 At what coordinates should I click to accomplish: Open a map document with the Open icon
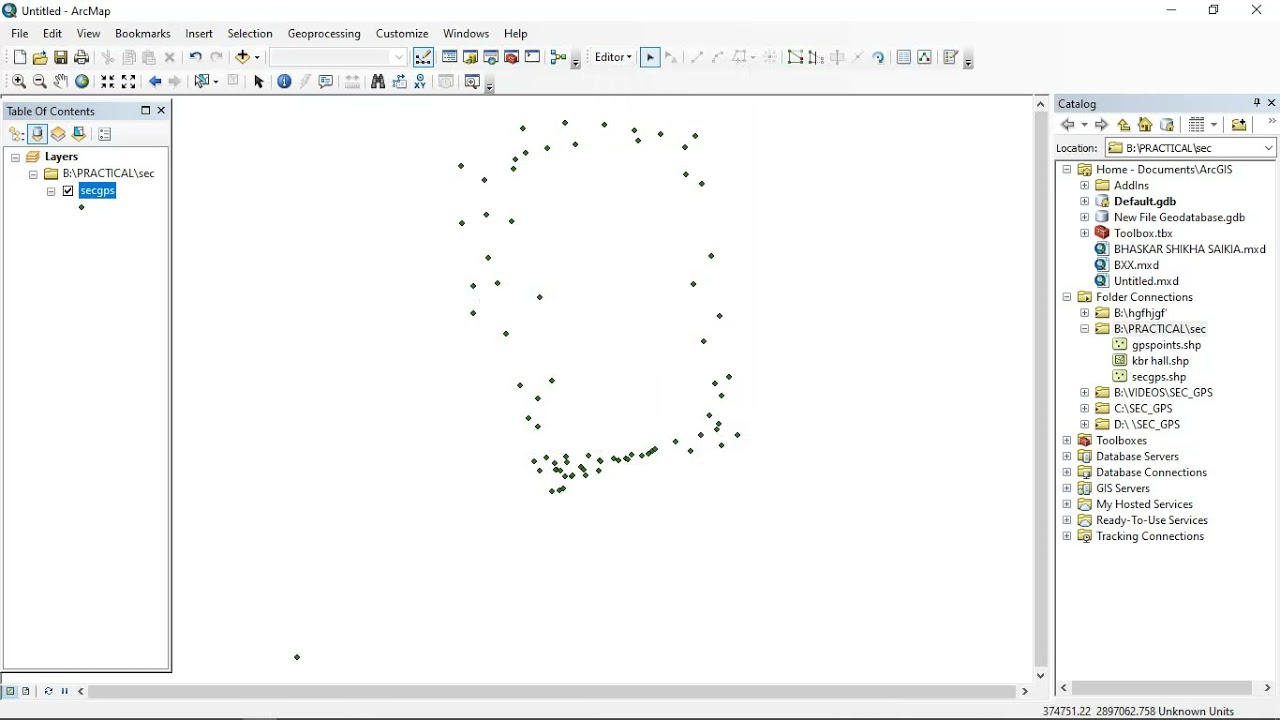click(x=40, y=58)
